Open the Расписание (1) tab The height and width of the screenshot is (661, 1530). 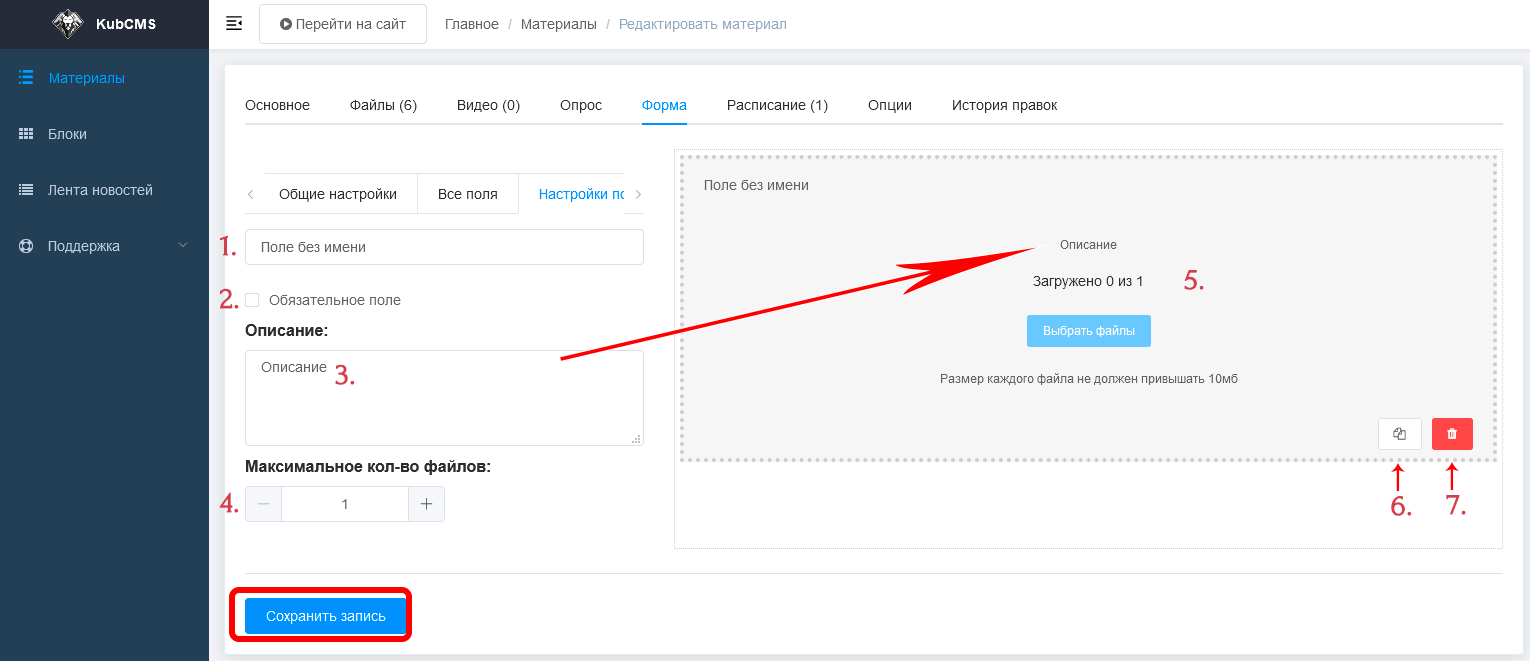click(777, 105)
